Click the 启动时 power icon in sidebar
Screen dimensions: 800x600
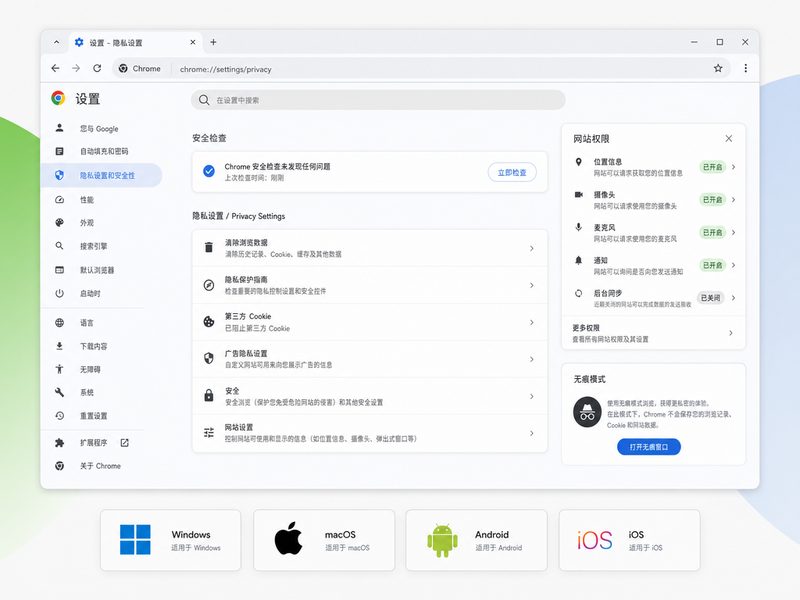[x=59, y=293]
